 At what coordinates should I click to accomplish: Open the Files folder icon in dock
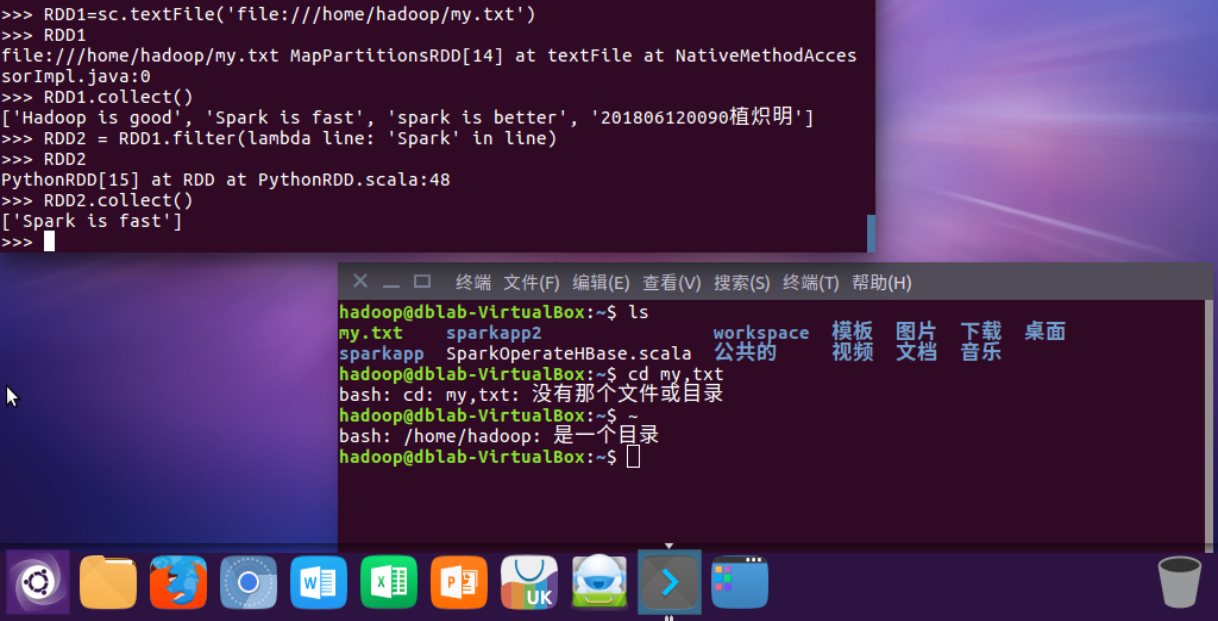[x=108, y=582]
